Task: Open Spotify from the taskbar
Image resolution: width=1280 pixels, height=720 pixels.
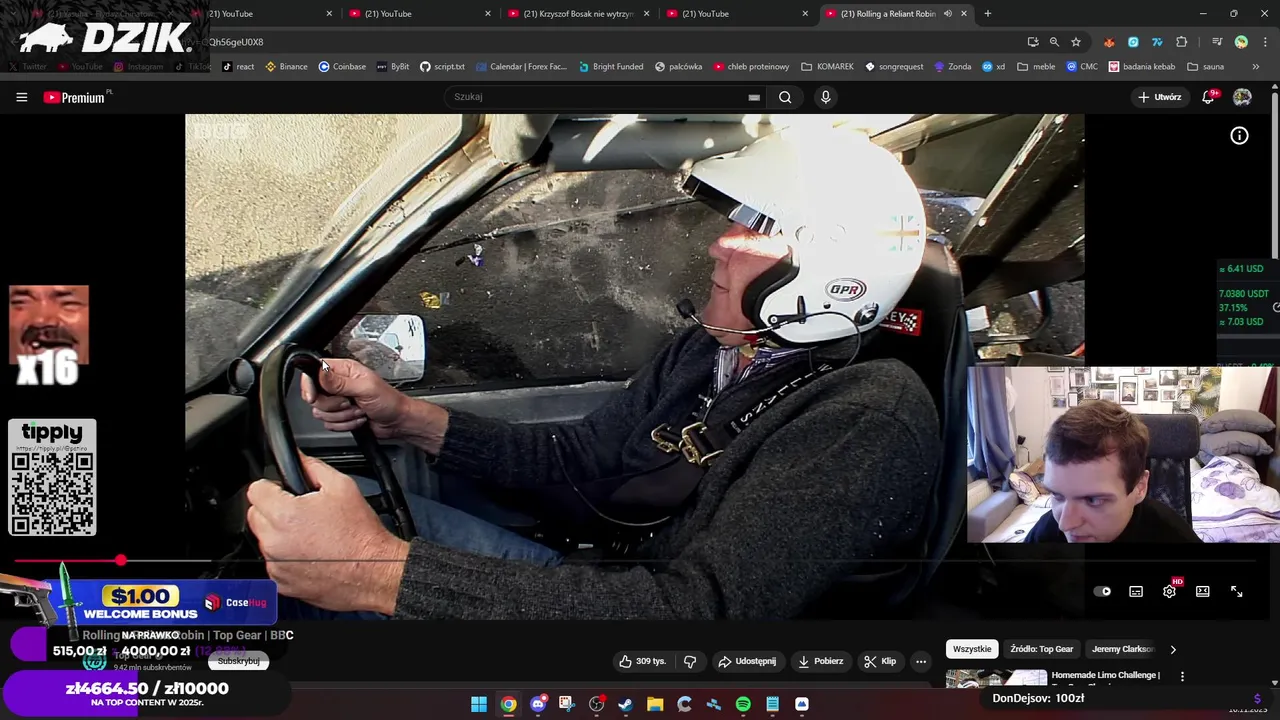Action: (743, 704)
